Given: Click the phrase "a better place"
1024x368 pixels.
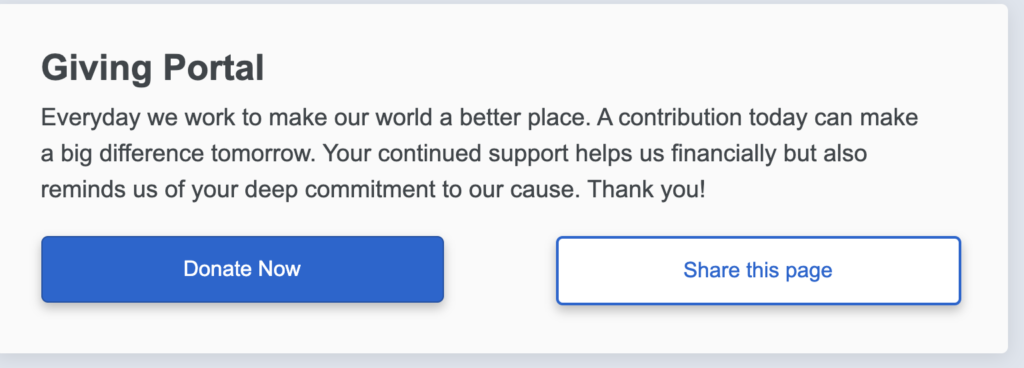Looking at the screenshot, I should coord(514,117).
